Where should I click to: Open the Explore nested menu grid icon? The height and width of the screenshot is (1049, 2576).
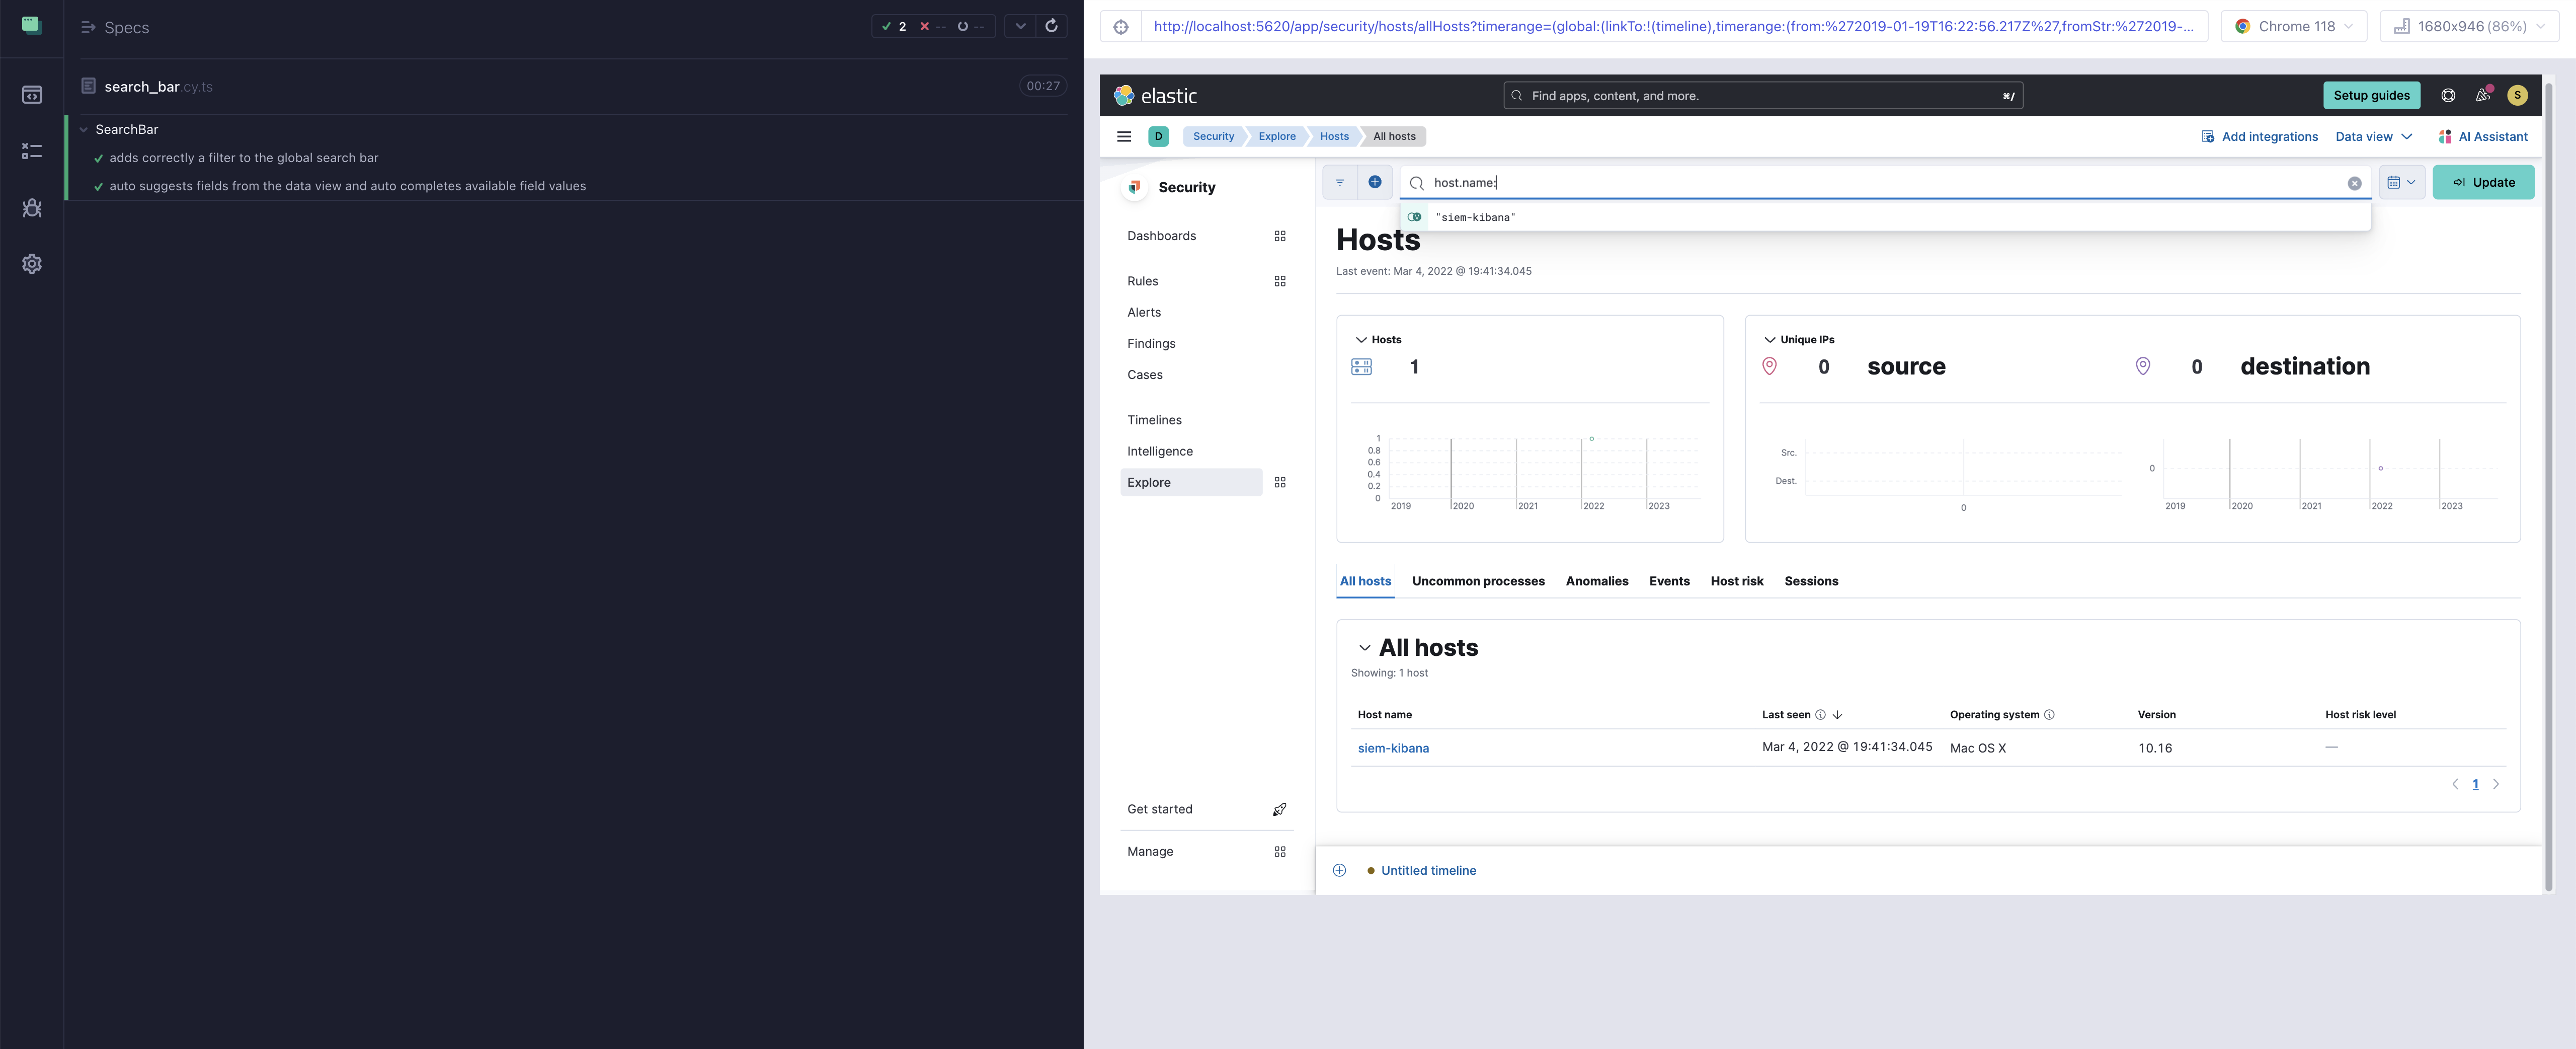pos(1280,482)
